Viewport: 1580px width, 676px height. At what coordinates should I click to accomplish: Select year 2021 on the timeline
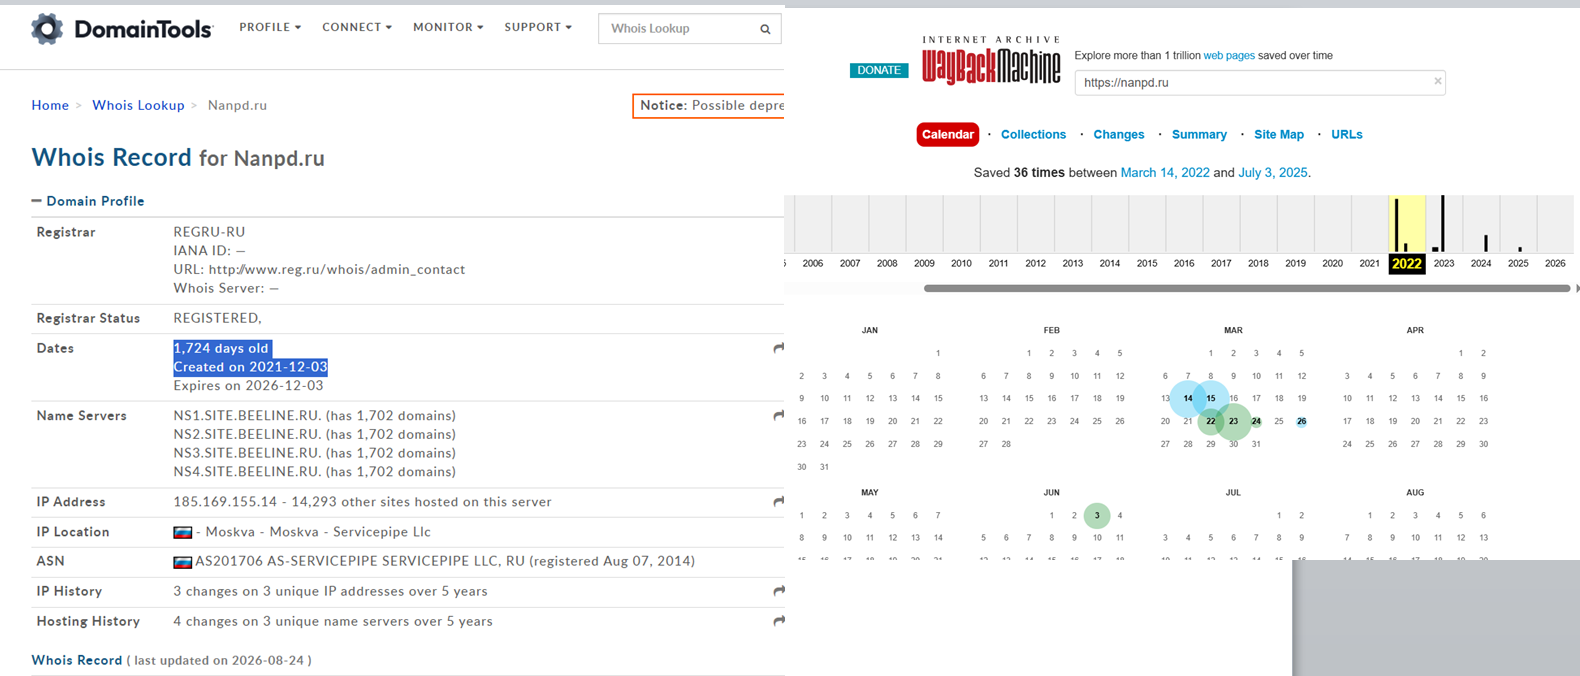click(1369, 263)
